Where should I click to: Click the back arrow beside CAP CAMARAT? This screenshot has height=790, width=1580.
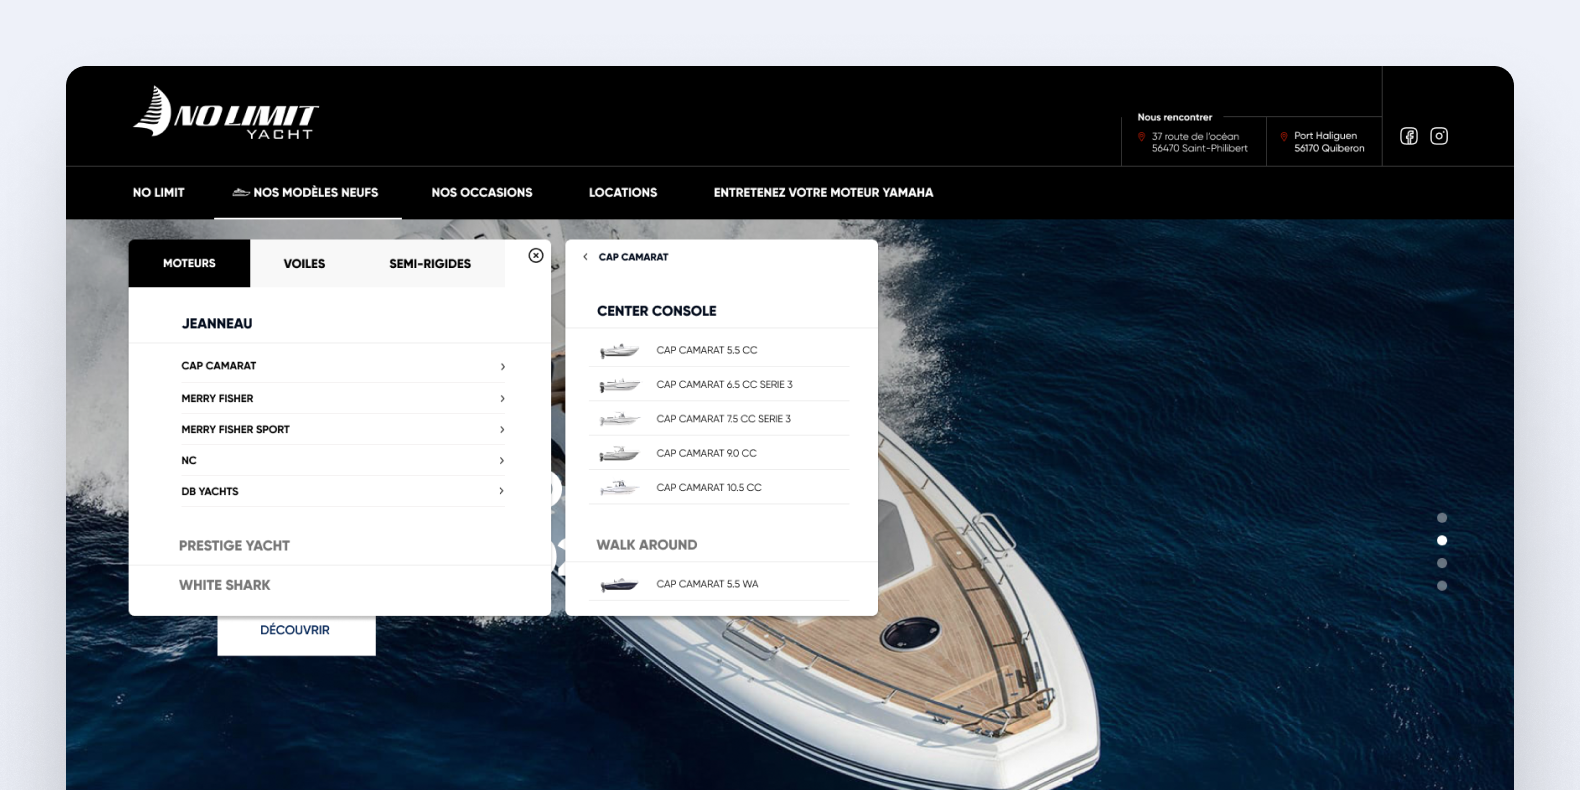tap(585, 257)
